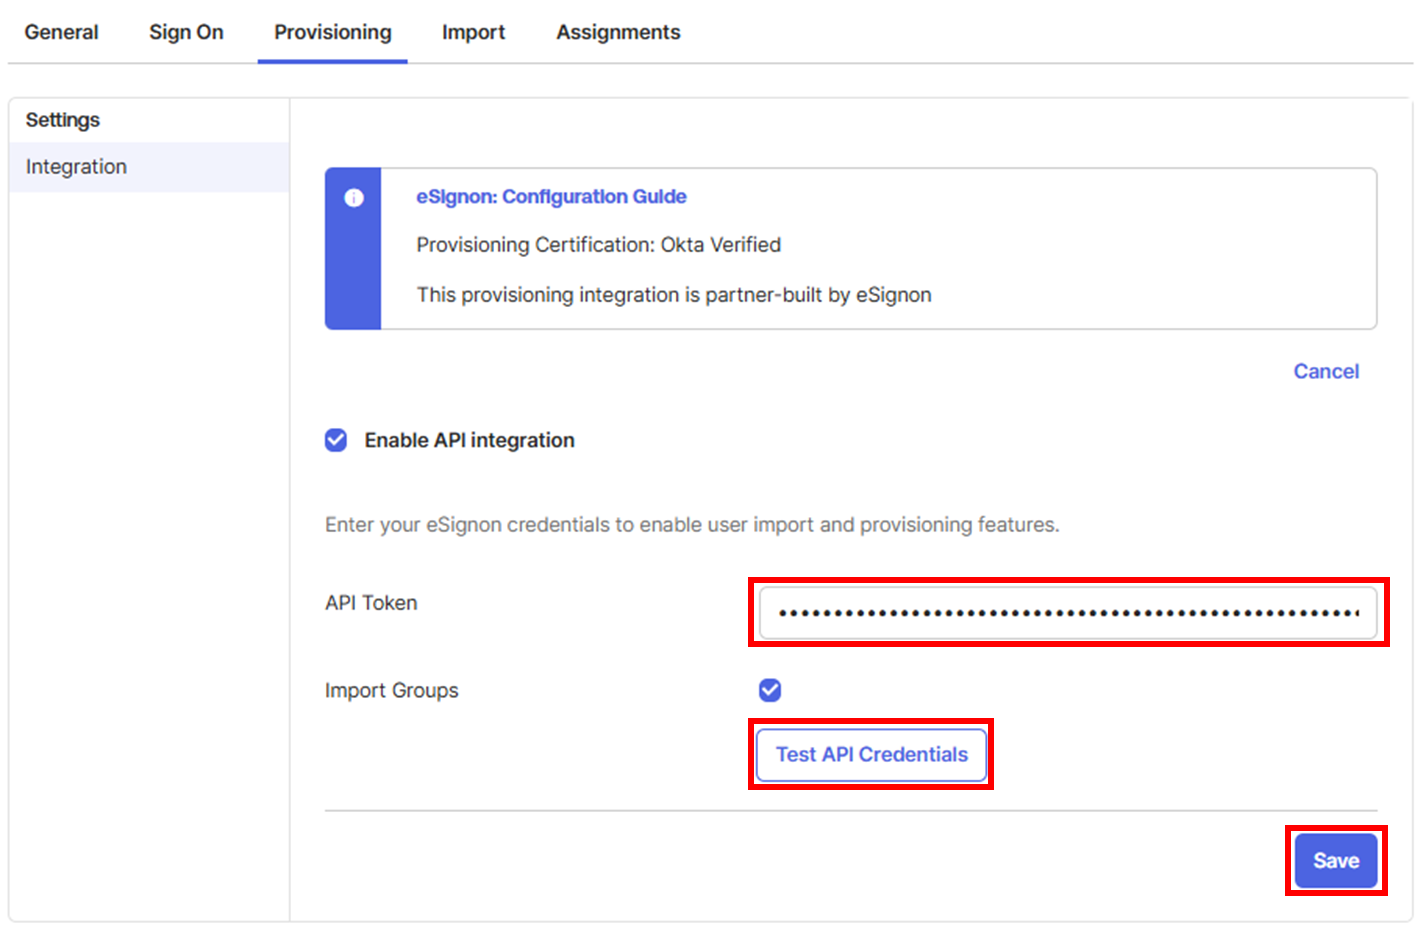Select Integration in the Settings sidebar
The width and height of the screenshot is (1423, 935).
click(x=149, y=167)
